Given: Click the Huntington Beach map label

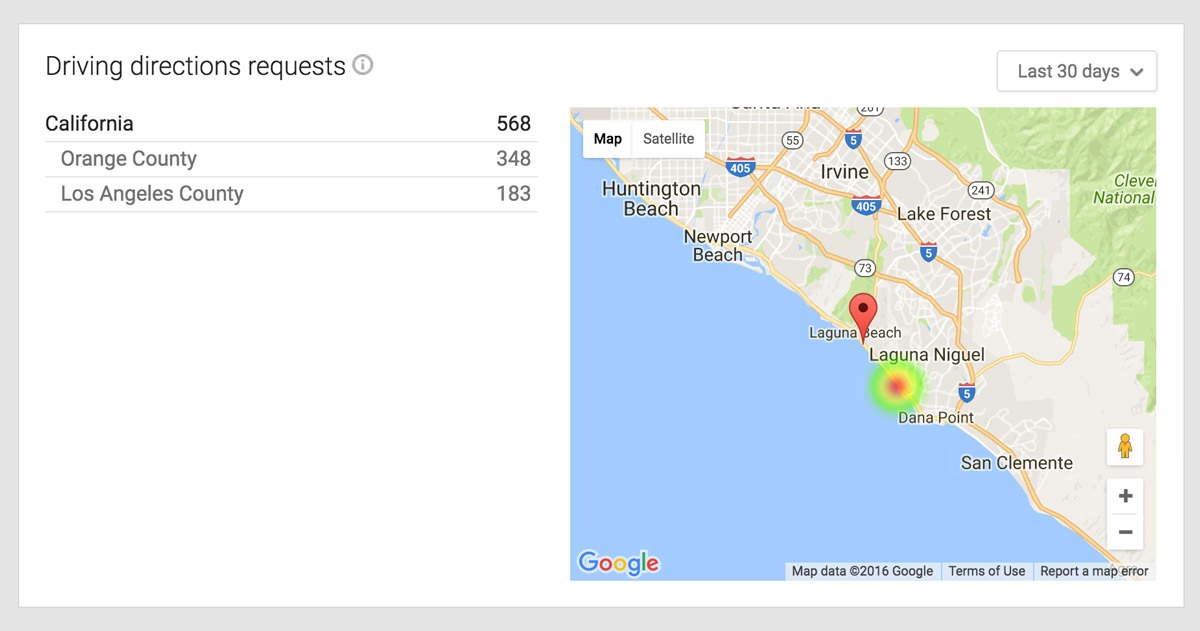Looking at the screenshot, I should coord(651,199).
